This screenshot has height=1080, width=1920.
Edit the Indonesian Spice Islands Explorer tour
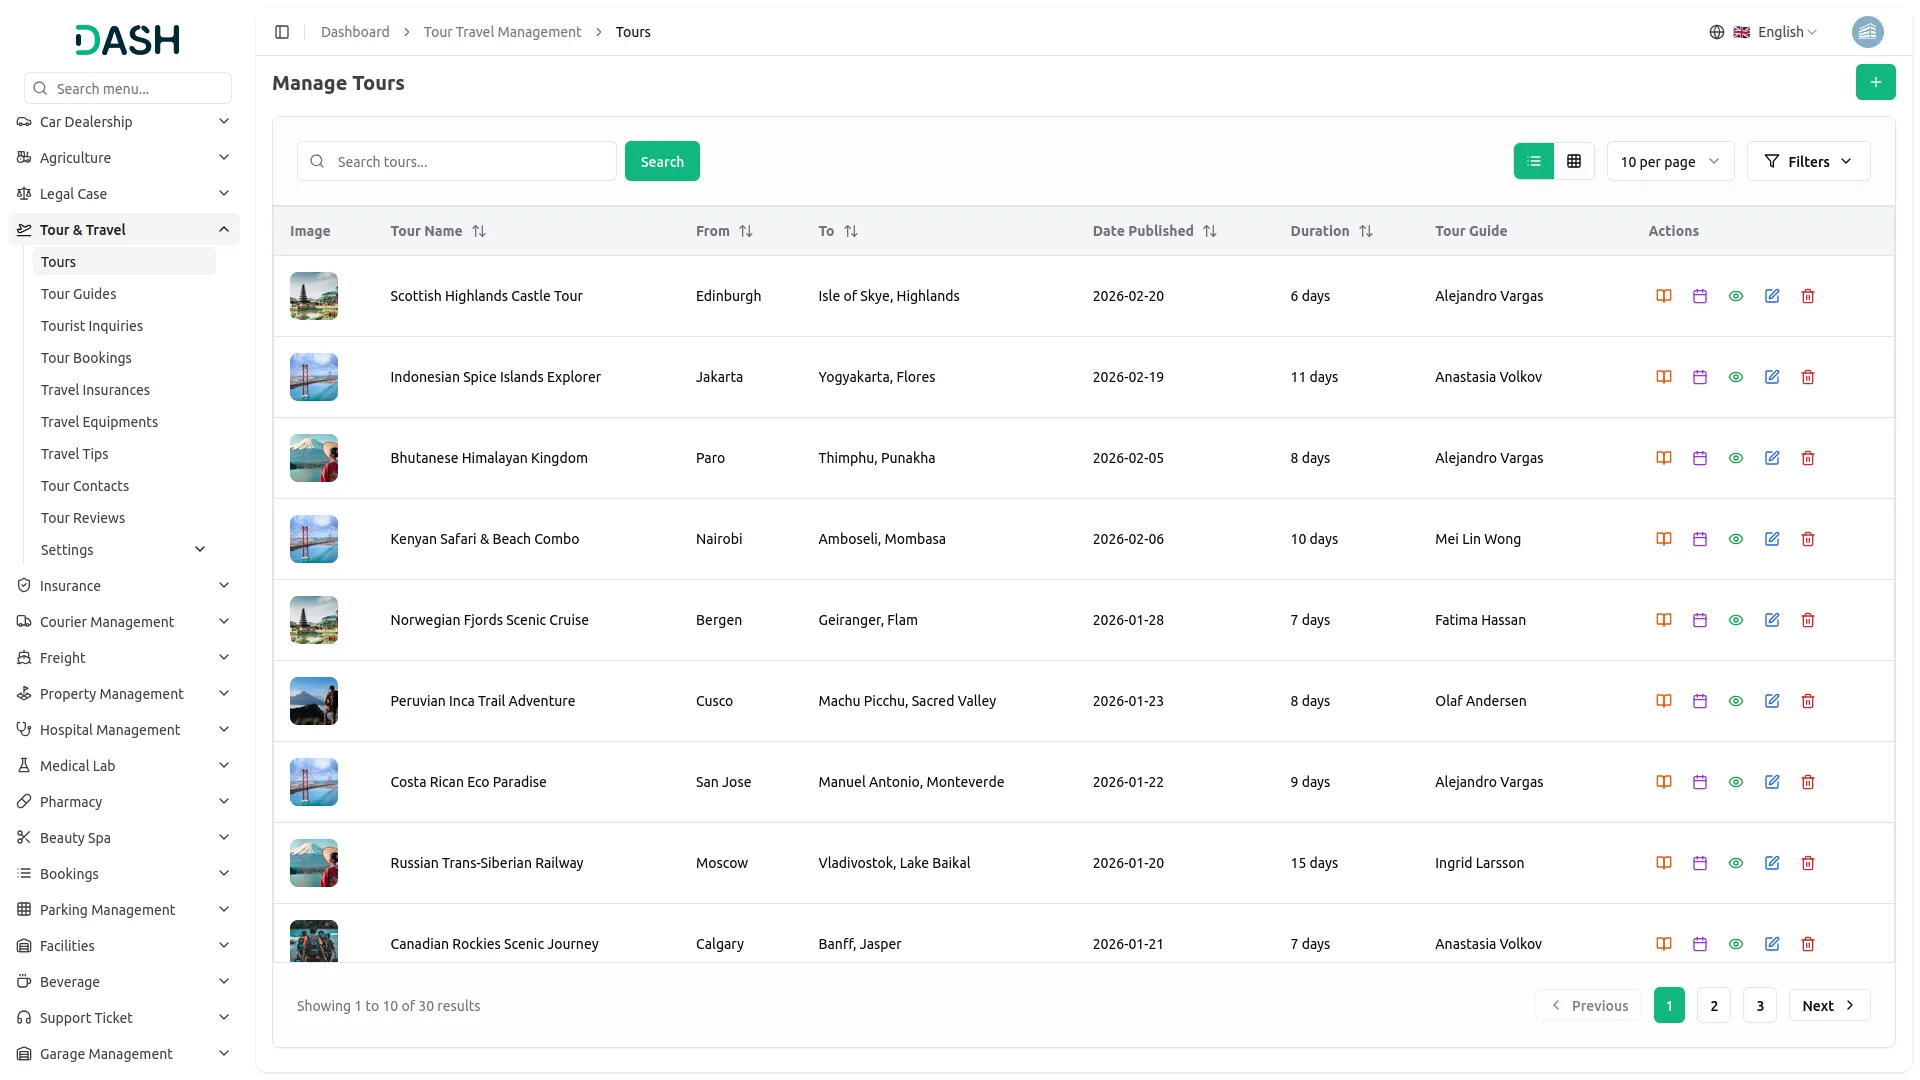1771,377
